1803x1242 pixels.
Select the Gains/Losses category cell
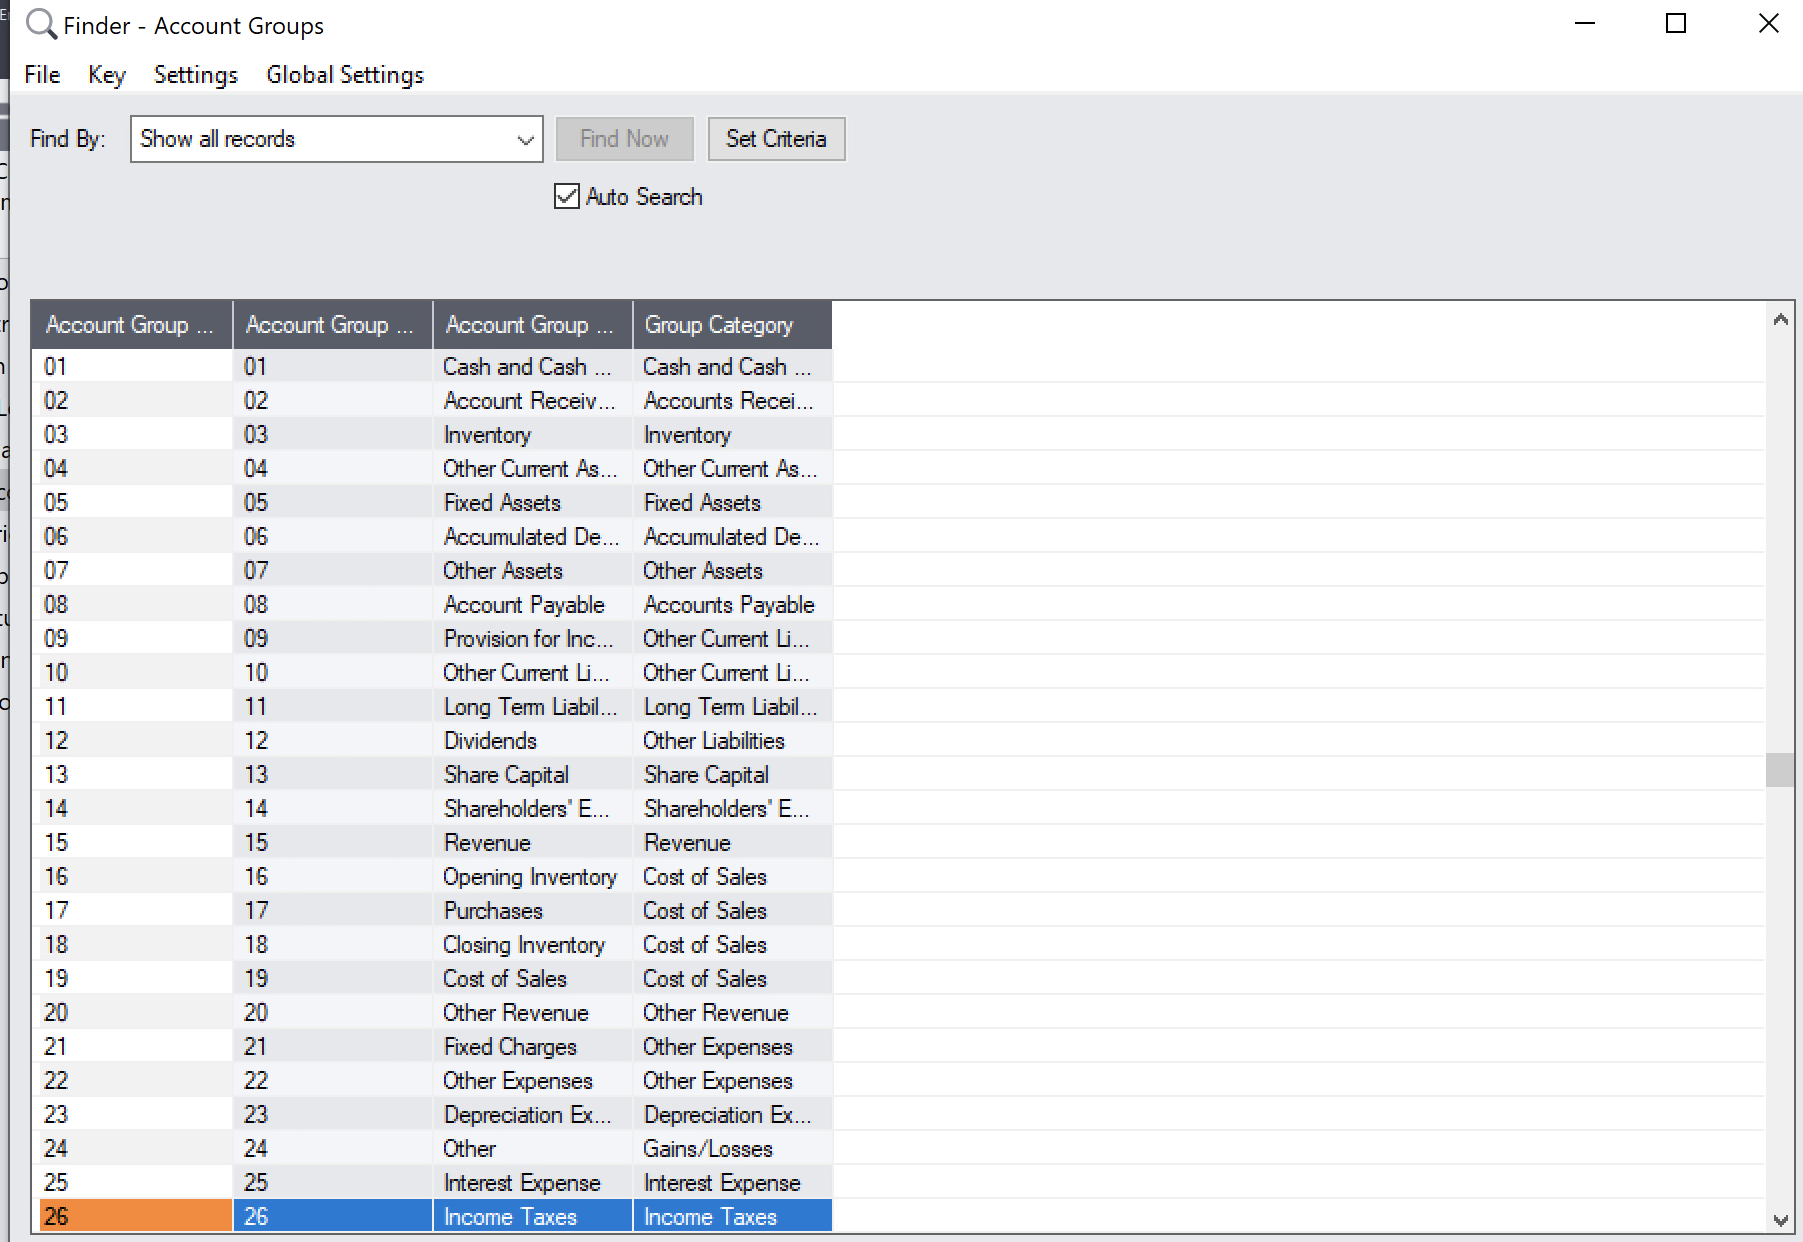coord(733,1149)
